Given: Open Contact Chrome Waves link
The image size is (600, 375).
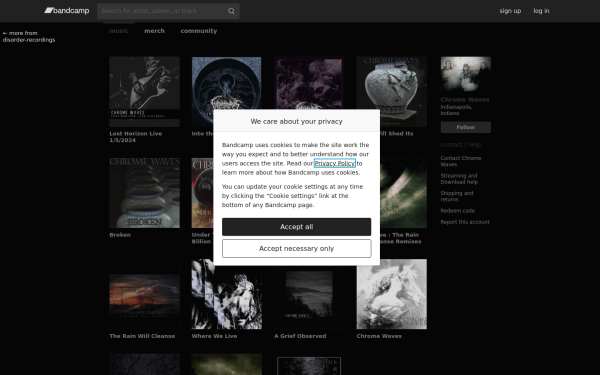Looking at the screenshot, I should point(461,161).
